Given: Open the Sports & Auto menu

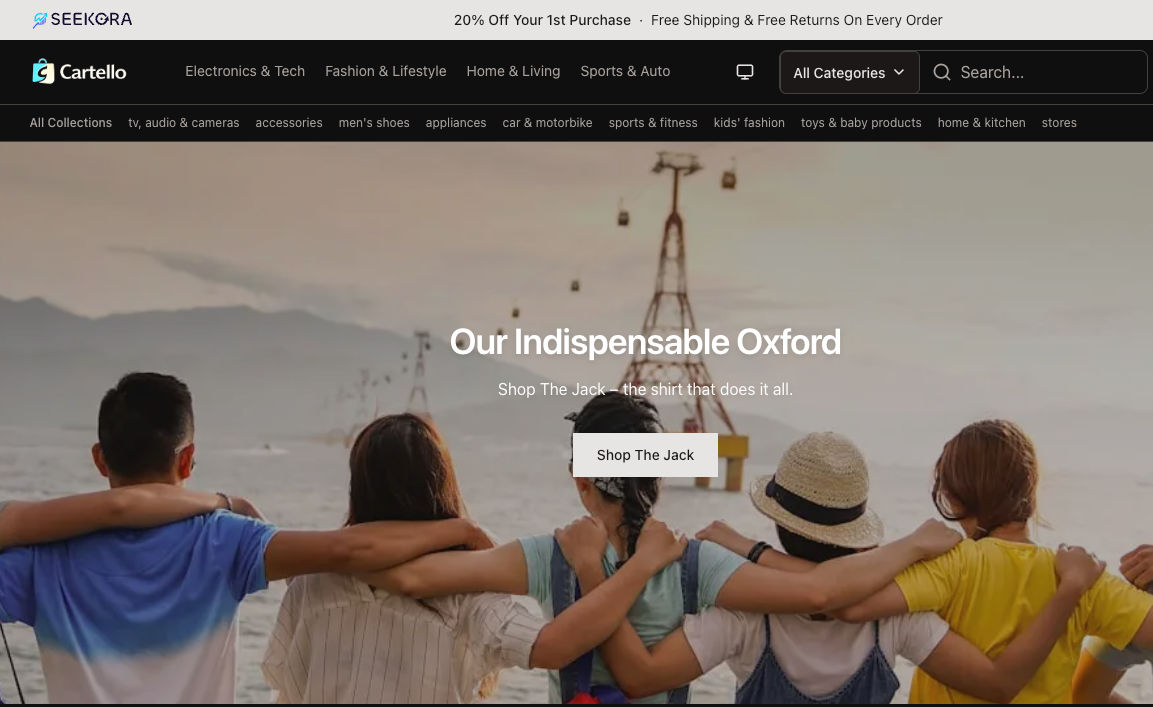Looking at the screenshot, I should pyautogui.click(x=625, y=71).
